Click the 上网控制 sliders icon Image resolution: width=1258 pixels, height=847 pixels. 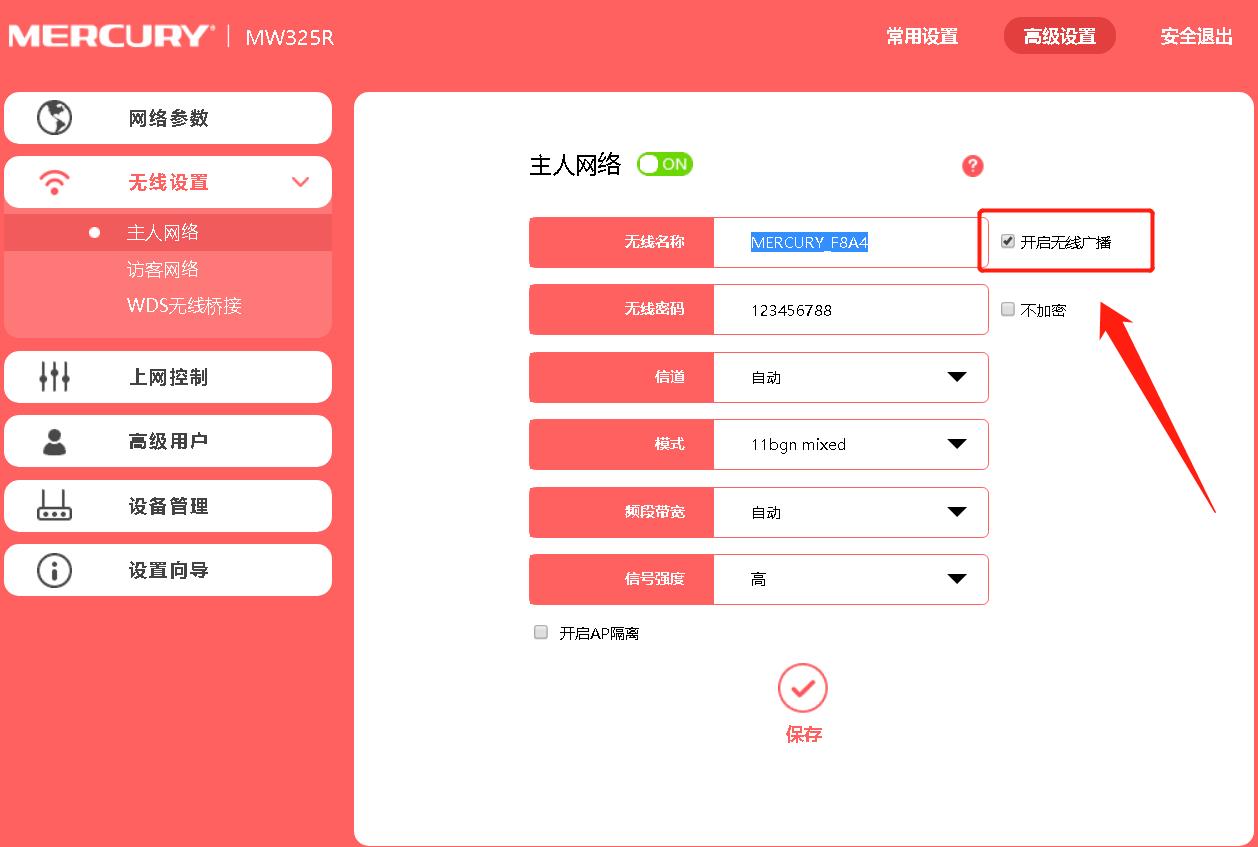pos(57,377)
